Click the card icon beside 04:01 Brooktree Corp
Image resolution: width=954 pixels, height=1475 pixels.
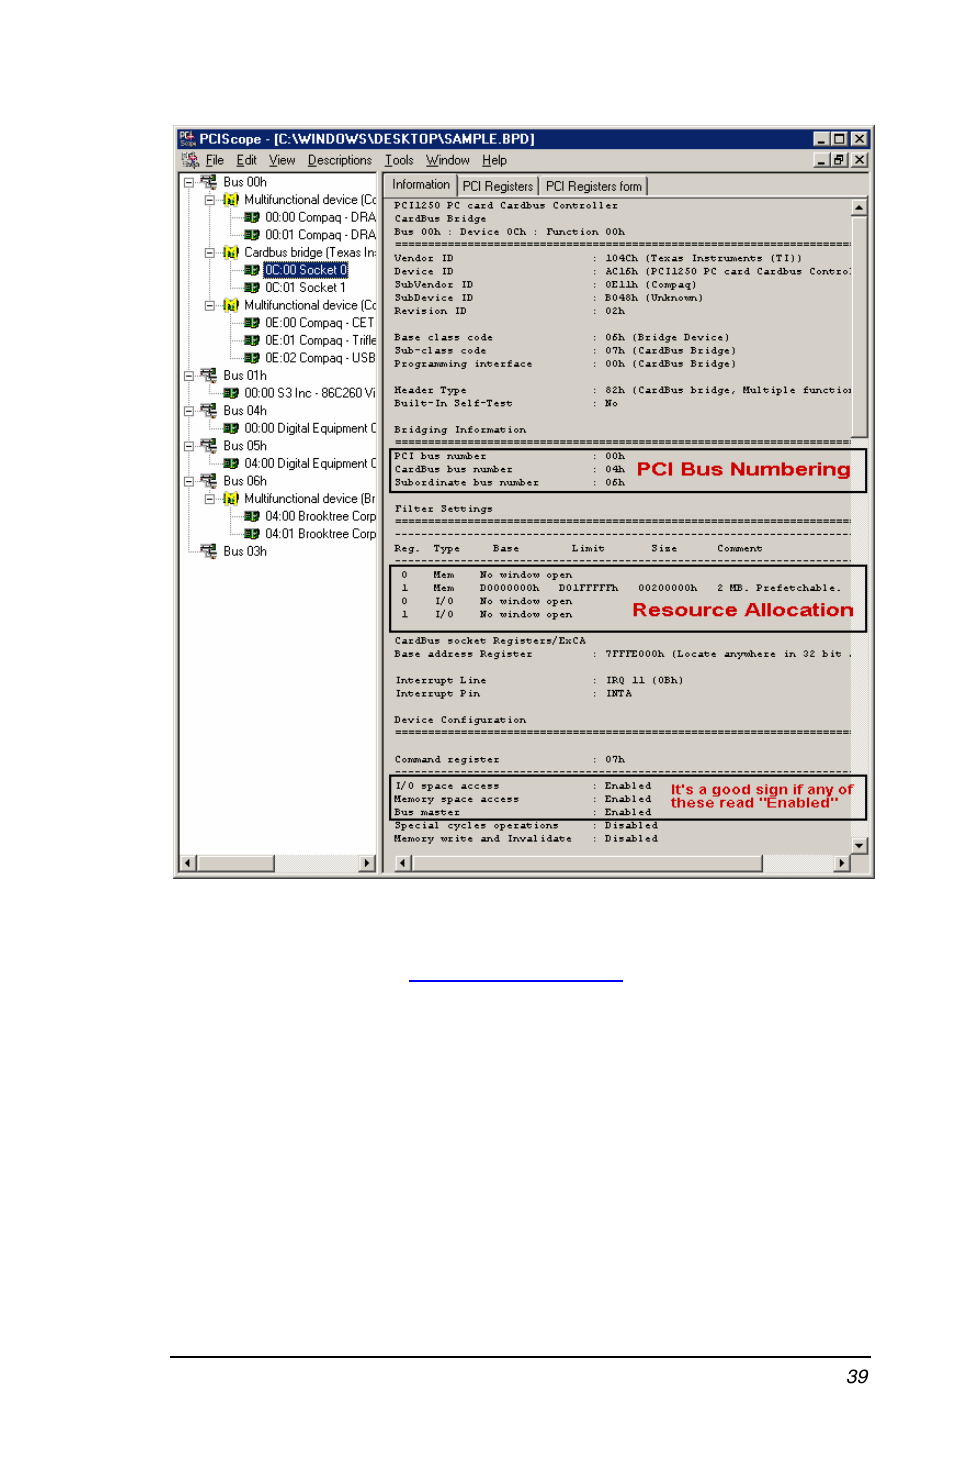click(252, 534)
